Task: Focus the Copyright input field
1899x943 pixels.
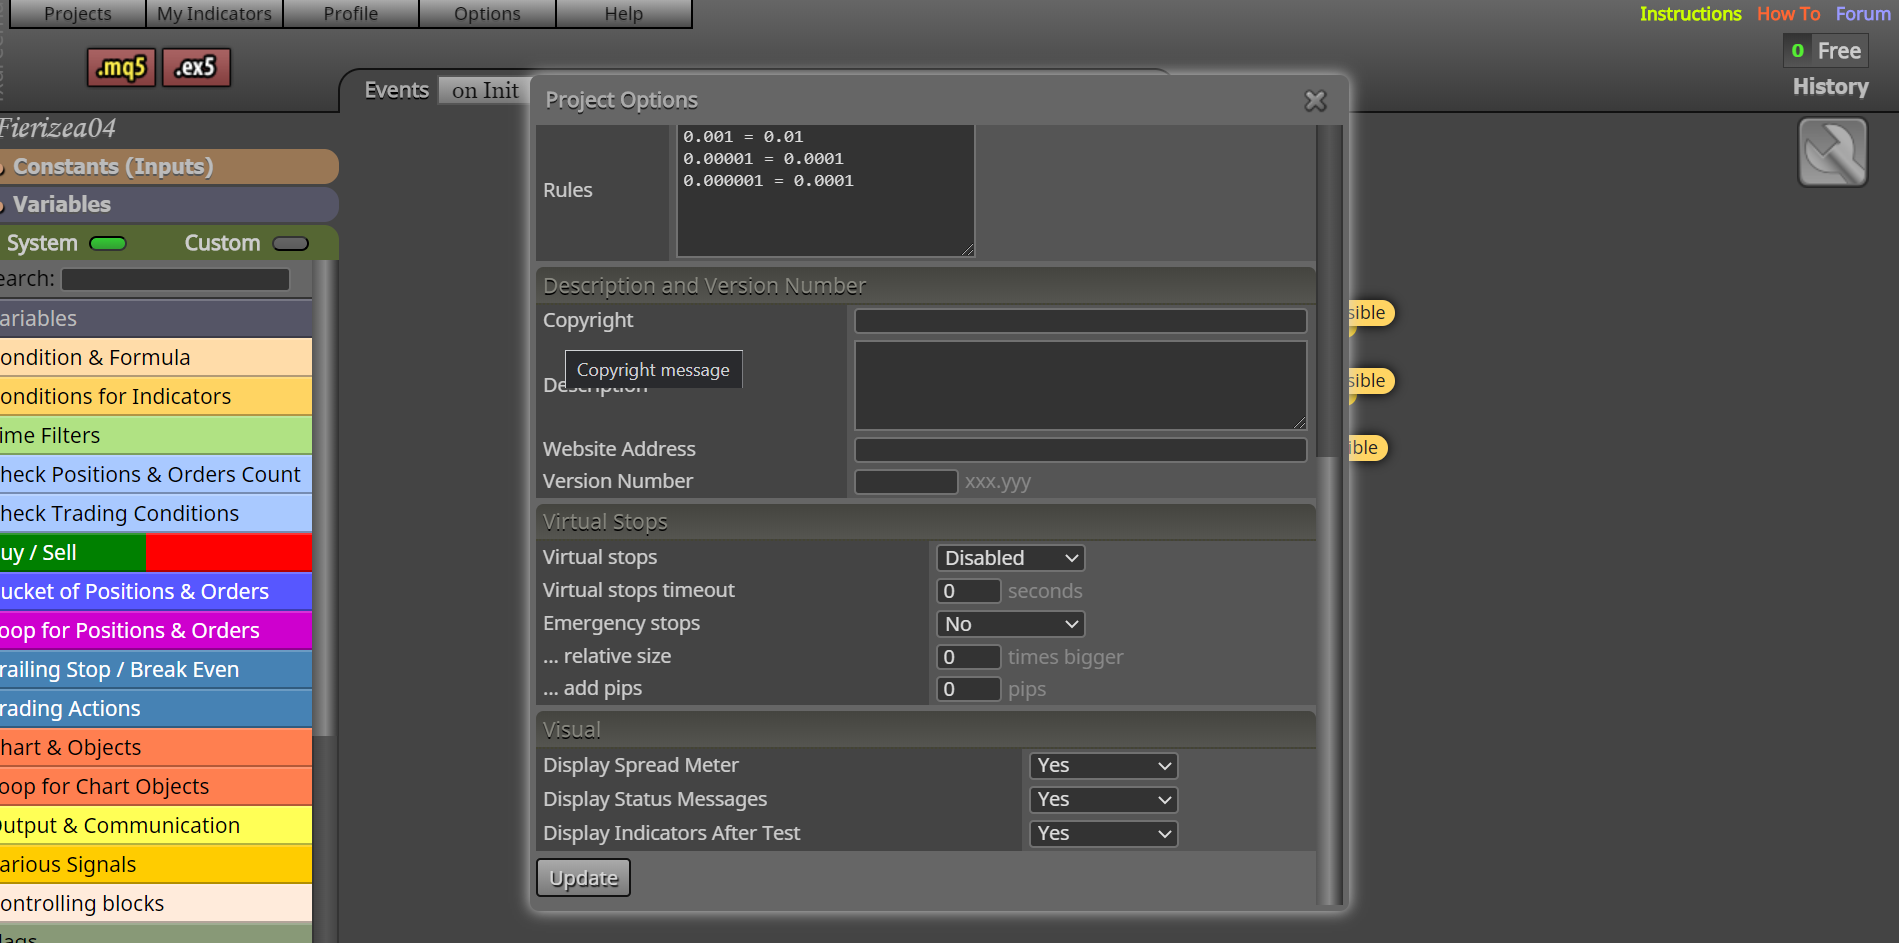Action: pyautogui.click(x=1080, y=321)
